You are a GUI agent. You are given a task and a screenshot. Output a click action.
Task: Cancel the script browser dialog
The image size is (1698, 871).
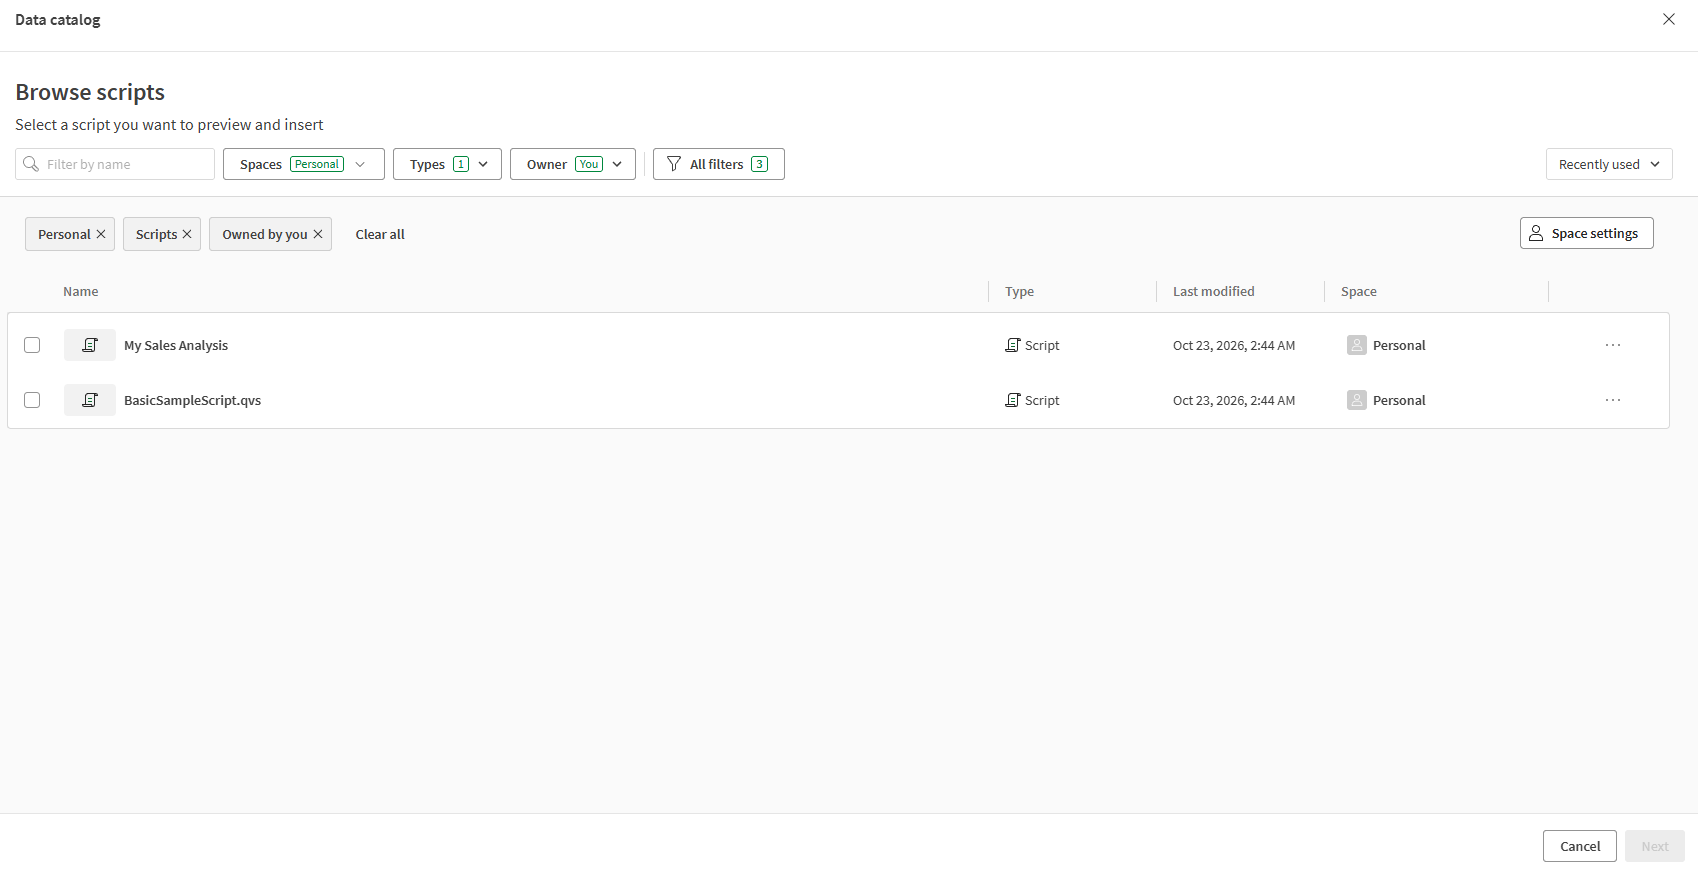point(1580,846)
